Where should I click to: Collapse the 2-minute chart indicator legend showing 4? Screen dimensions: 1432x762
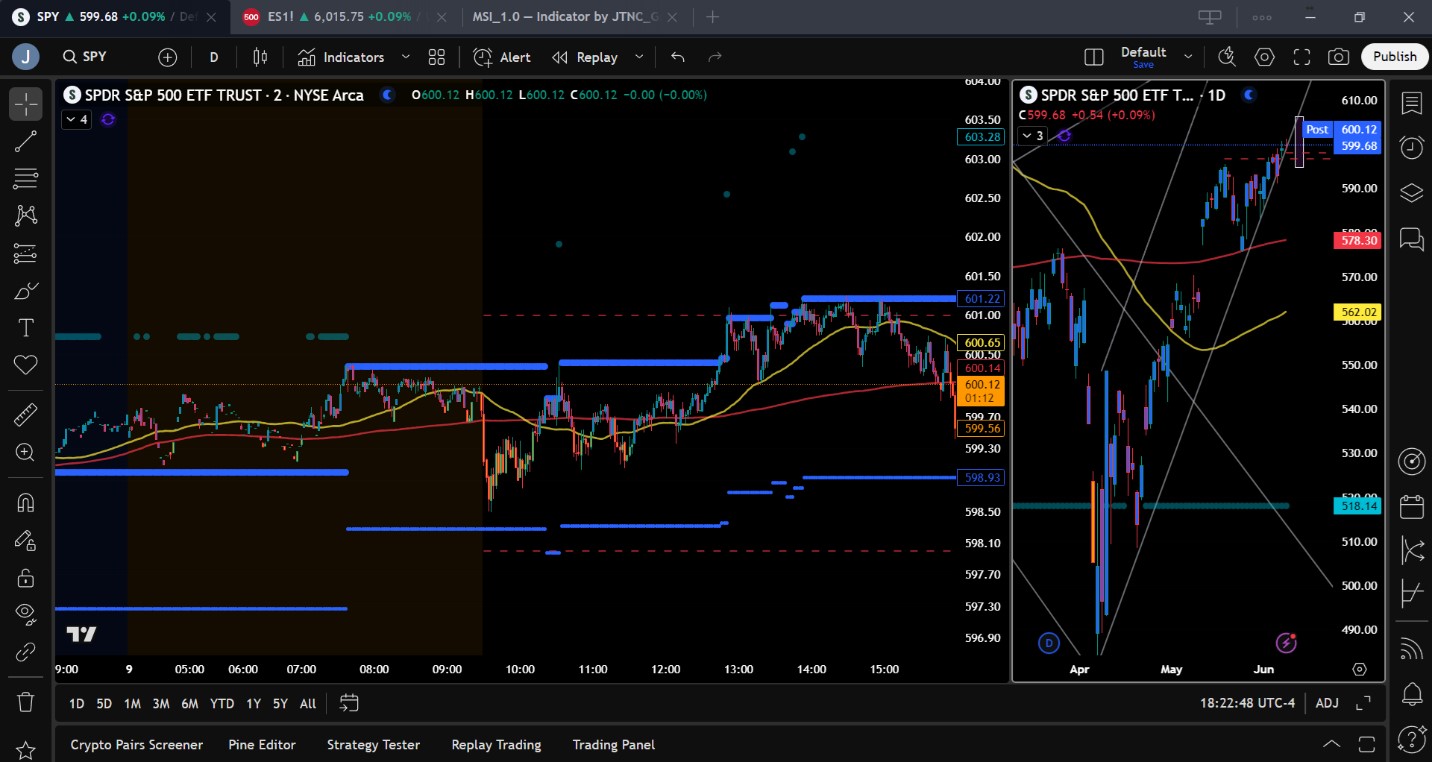(77, 120)
